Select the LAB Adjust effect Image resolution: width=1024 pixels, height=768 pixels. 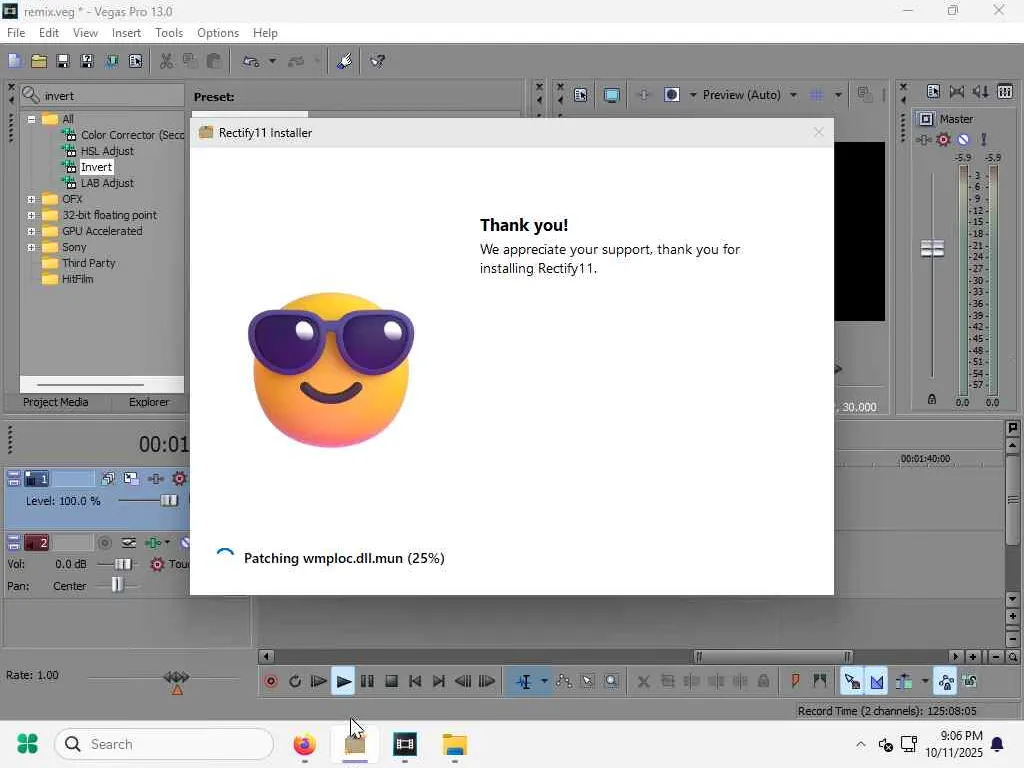[x=106, y=183]
